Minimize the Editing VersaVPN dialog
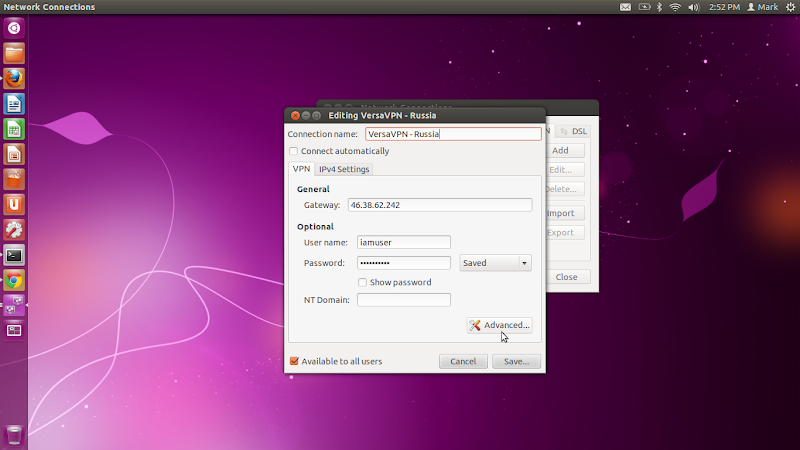The image size is (800, 450). [x=306, y=115]
